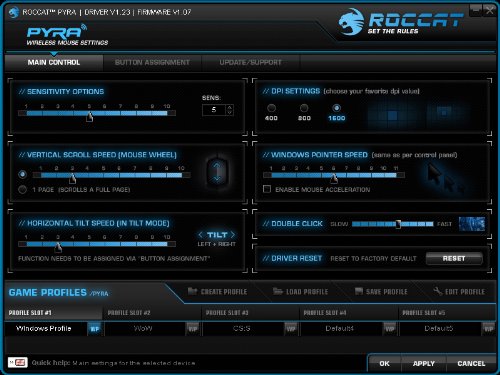Click the Edit Profile wrench icon
This screenshot has height=375, width=500.
point(438,291)
